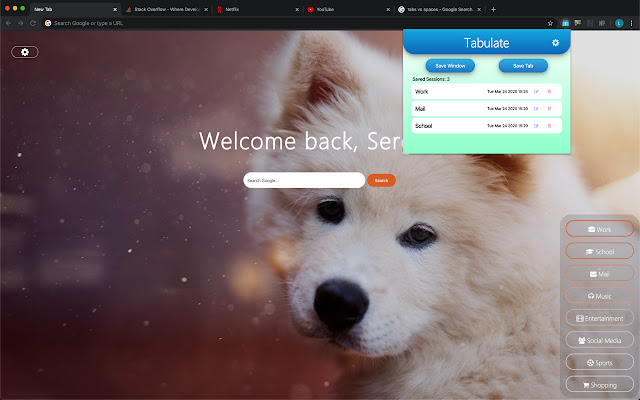Open the Mail session in Tabulate list
Screen dimensions: 640x400
pyautogui.click(x=487, y=109)
